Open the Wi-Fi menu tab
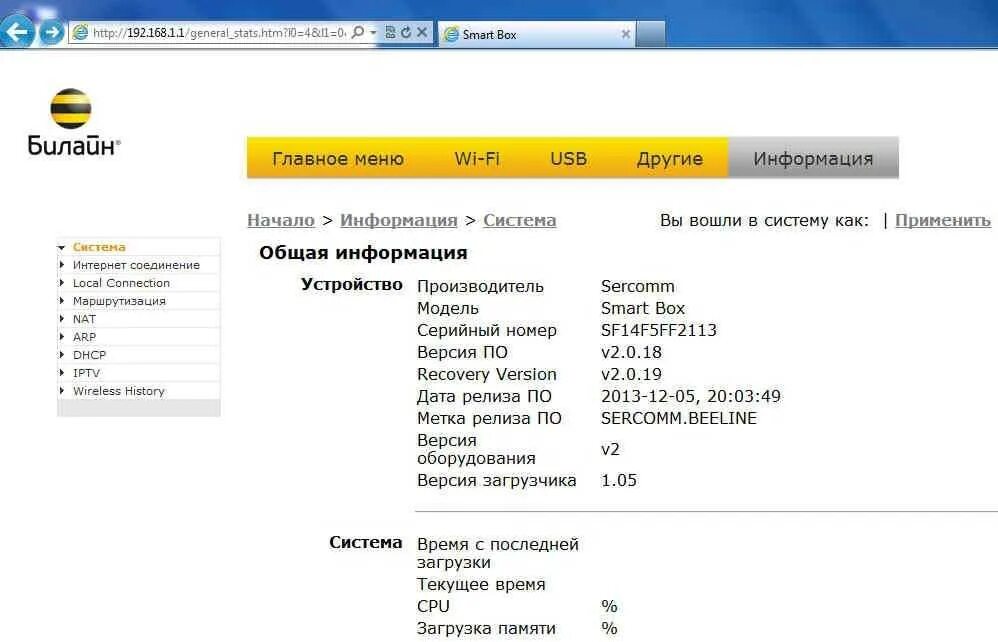This screenshot has width=998, height=642. click(477, 158)
